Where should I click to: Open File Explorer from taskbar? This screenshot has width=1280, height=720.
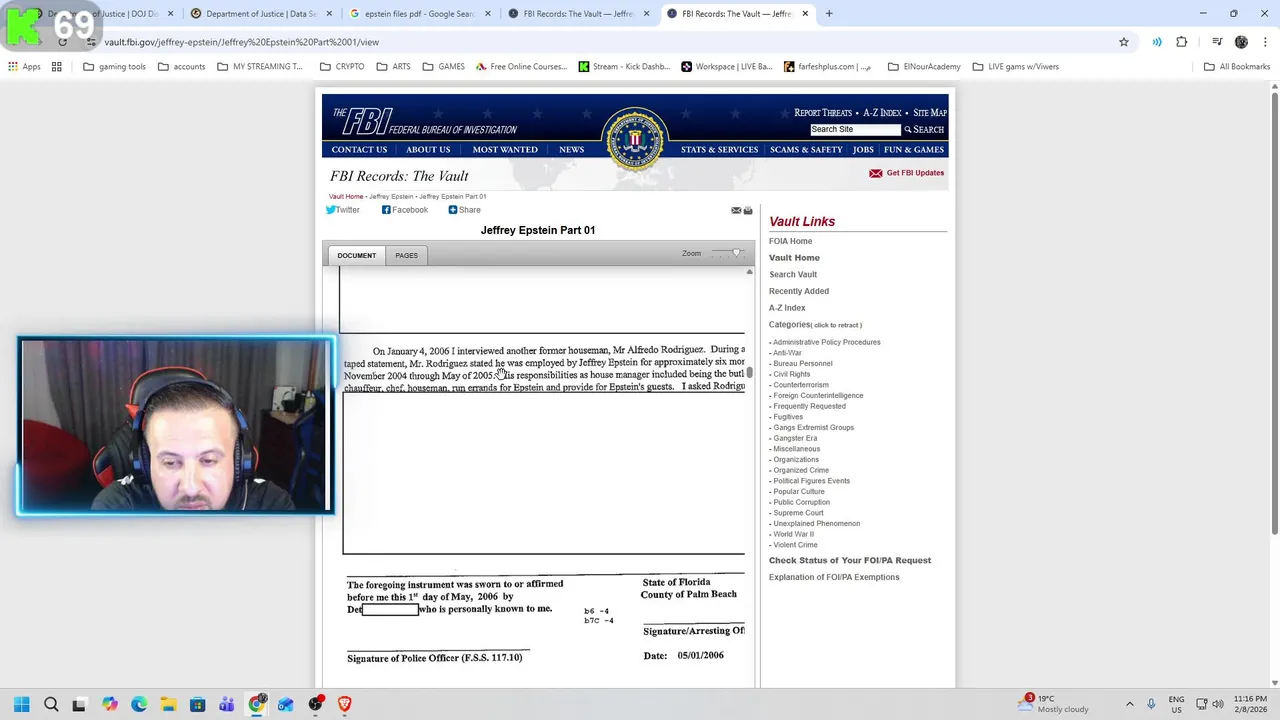(x=168, y=705)
